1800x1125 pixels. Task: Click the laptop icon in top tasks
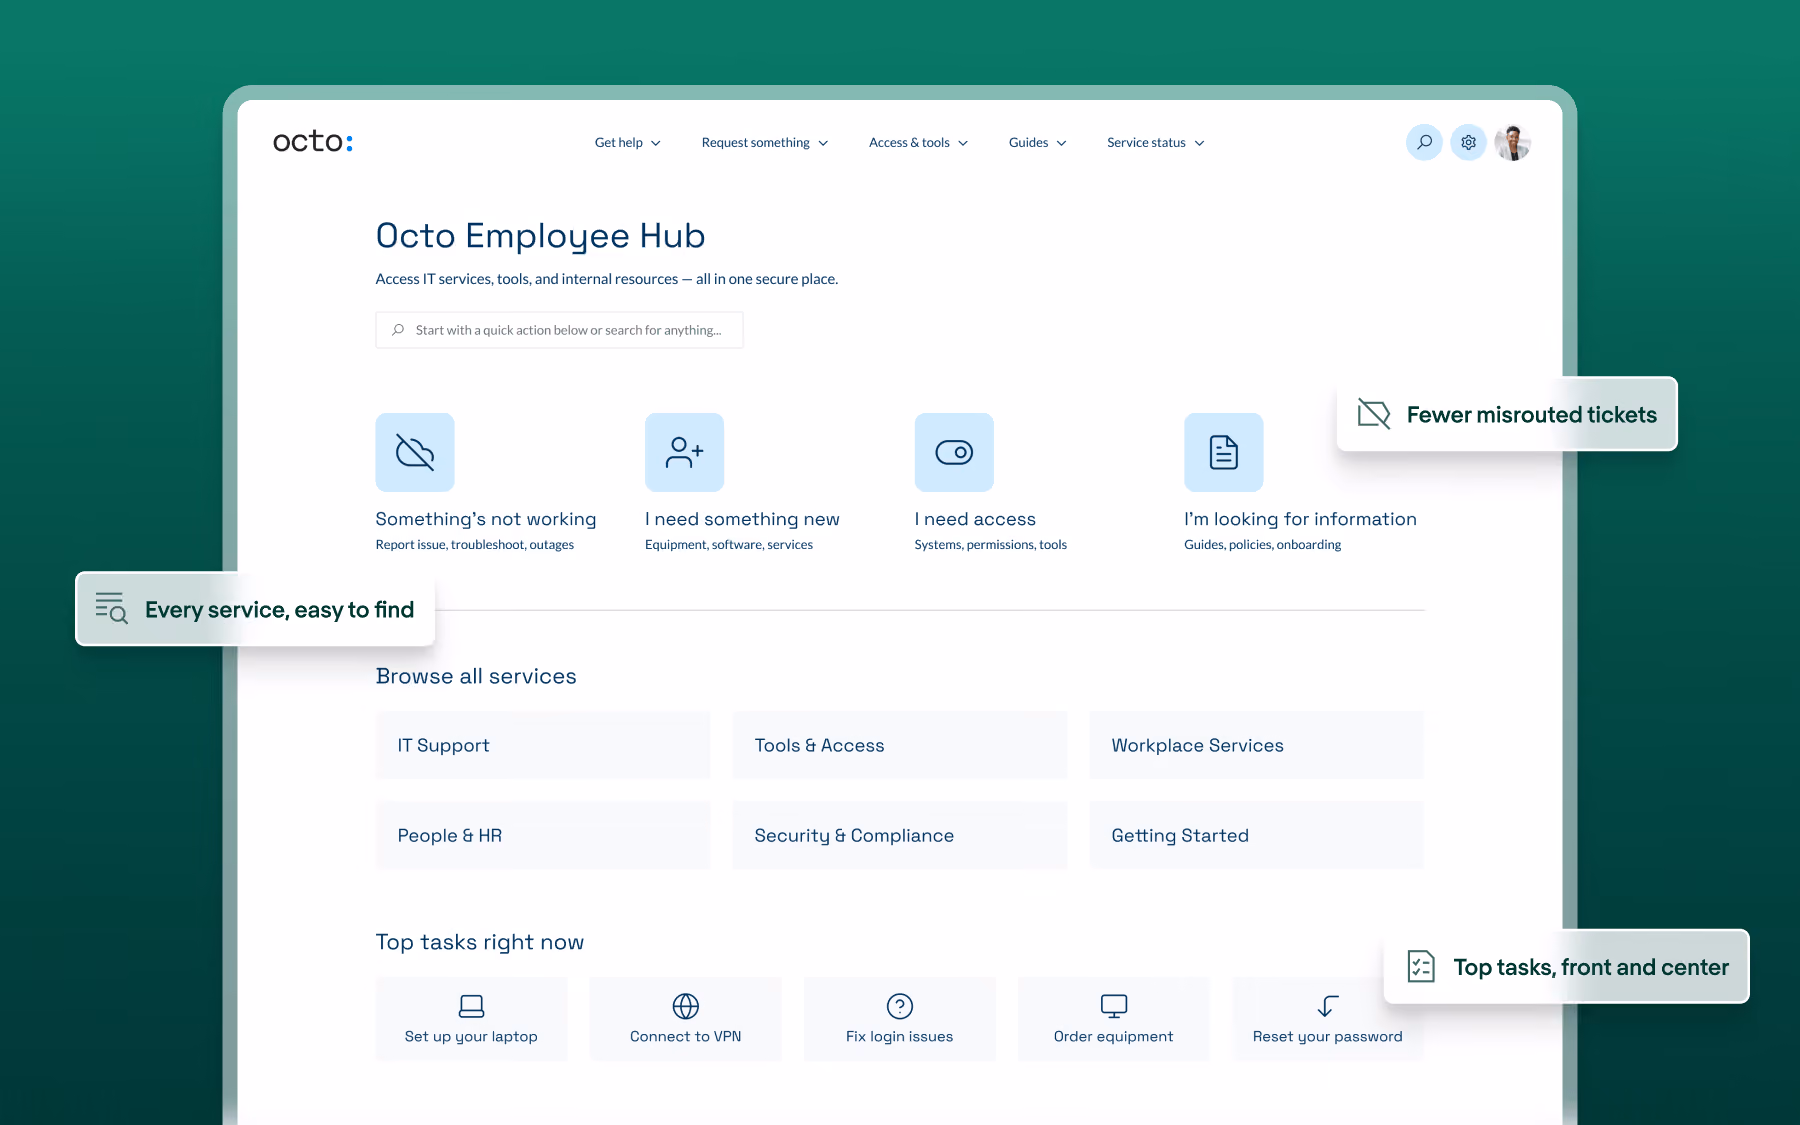point(471,1005)
